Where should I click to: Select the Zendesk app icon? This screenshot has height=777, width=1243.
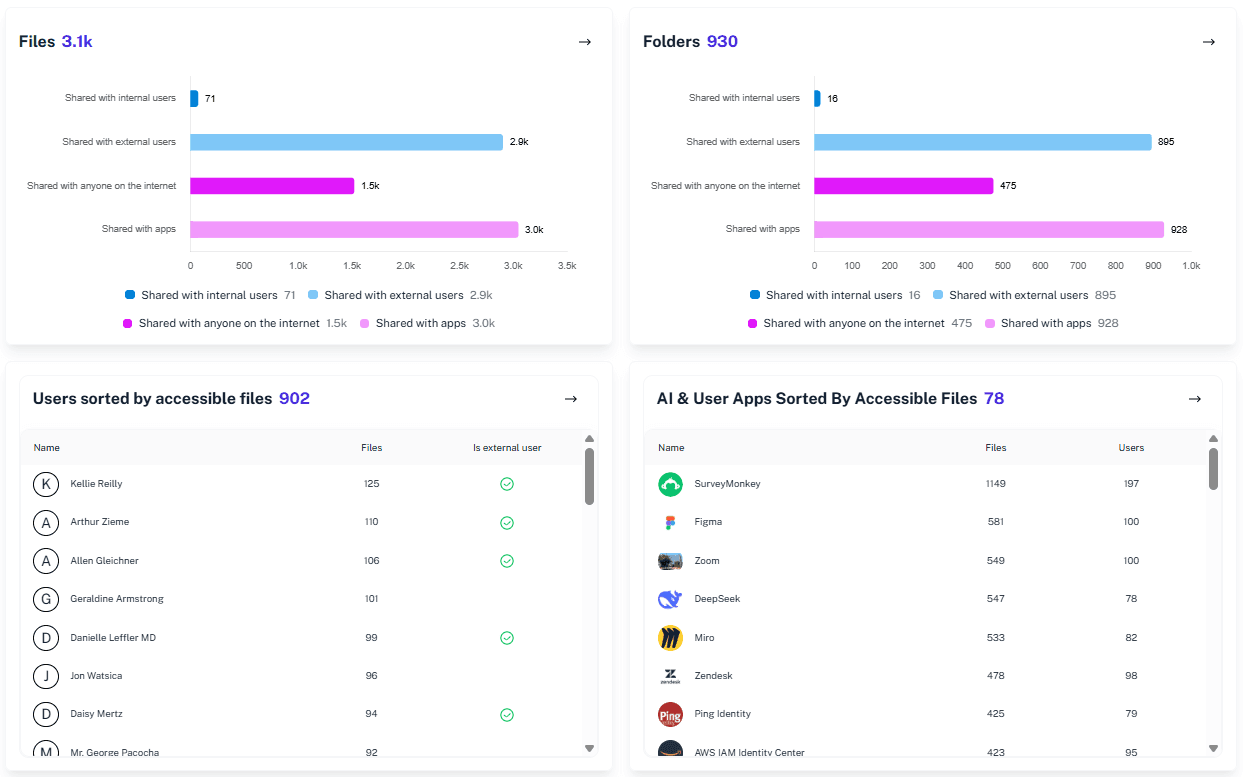670,675
